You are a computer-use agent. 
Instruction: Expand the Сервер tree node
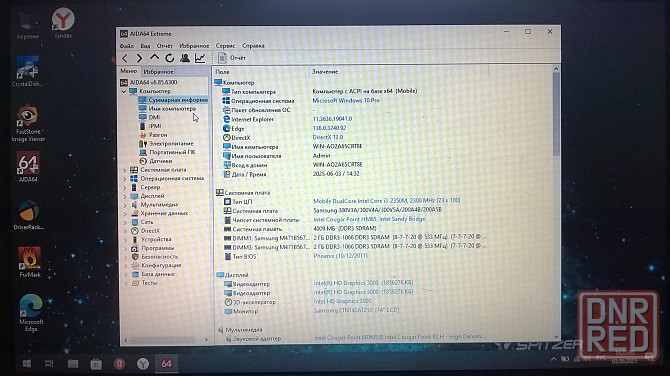pos(125,188)
